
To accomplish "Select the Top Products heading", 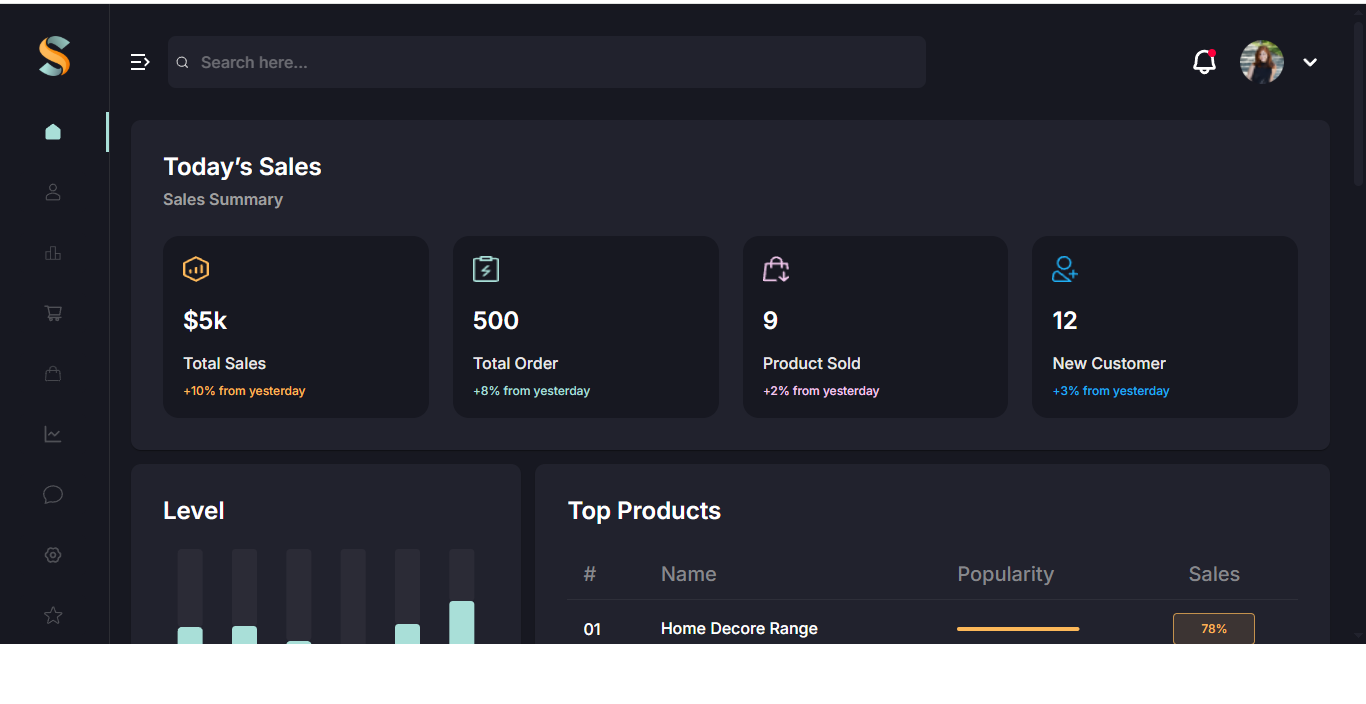I will 644,510.
